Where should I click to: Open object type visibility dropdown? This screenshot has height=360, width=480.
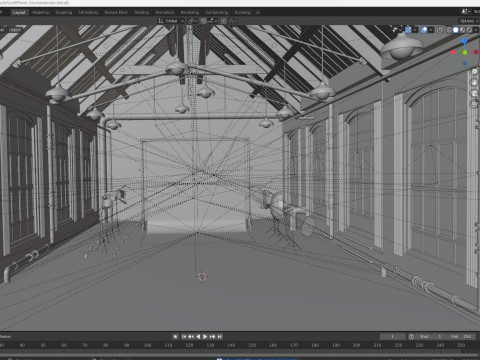tap(397, 30)
